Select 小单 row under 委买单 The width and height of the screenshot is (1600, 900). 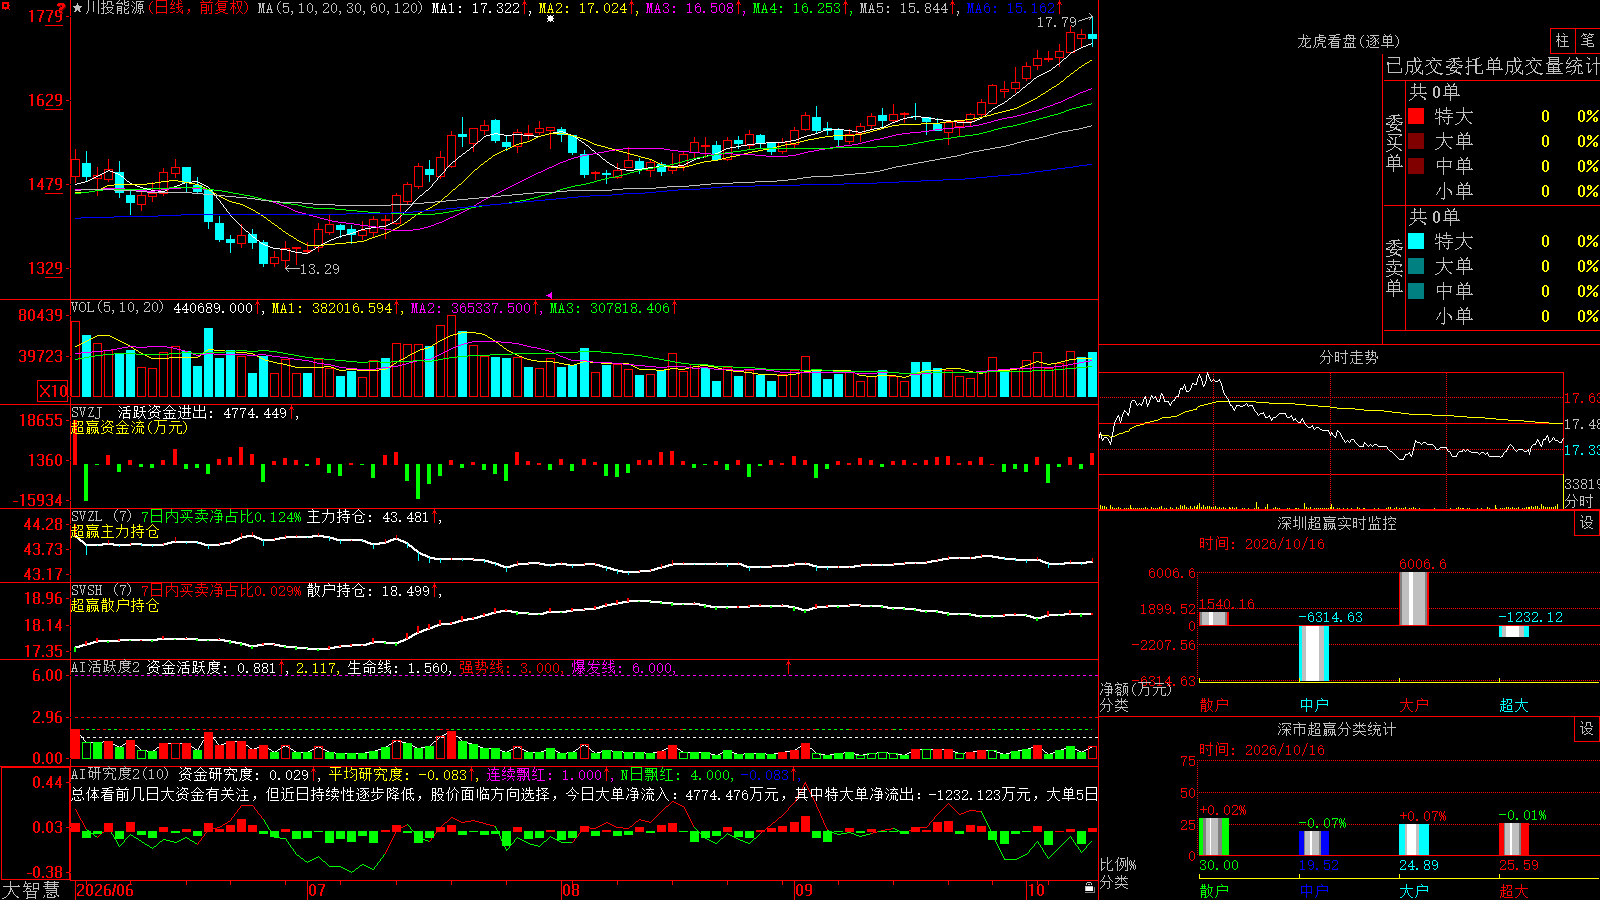point(1503,191)
